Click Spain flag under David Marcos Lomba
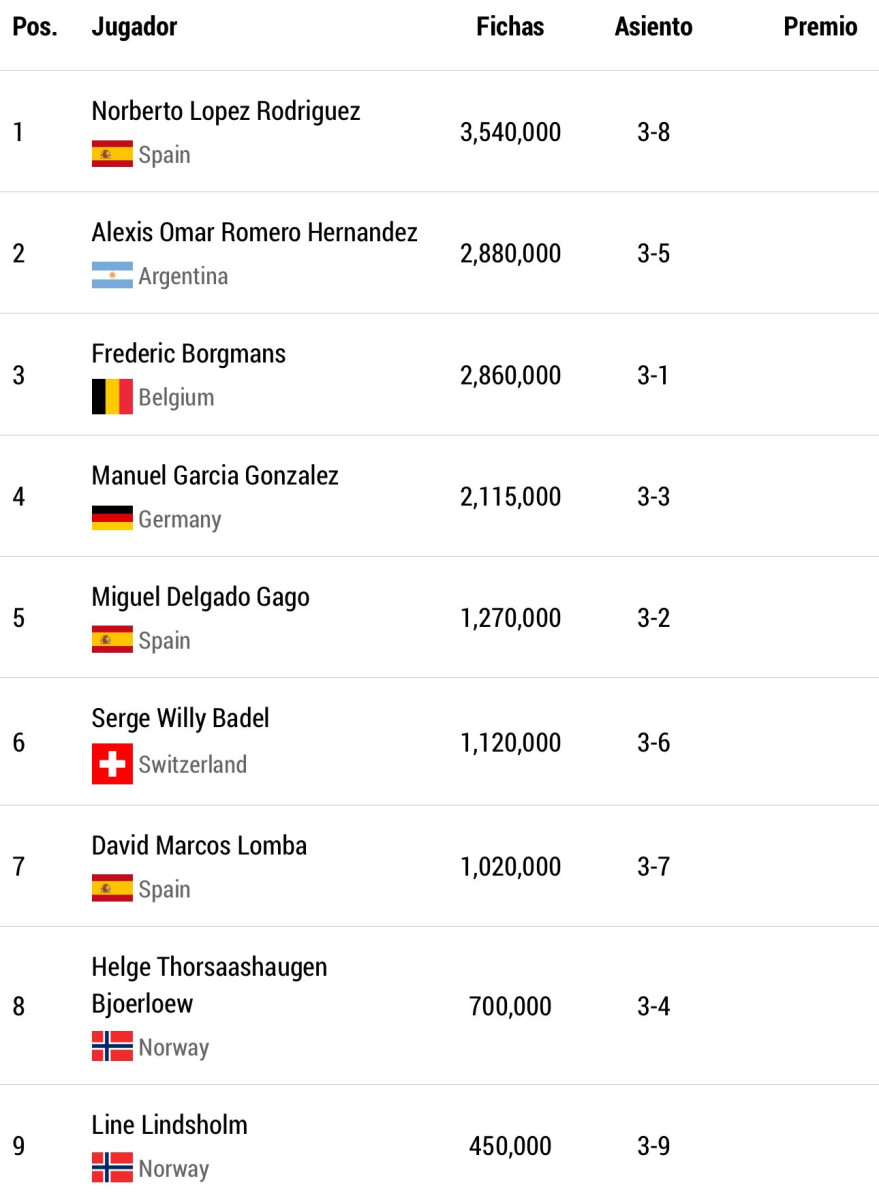 [x=112, y=888]
